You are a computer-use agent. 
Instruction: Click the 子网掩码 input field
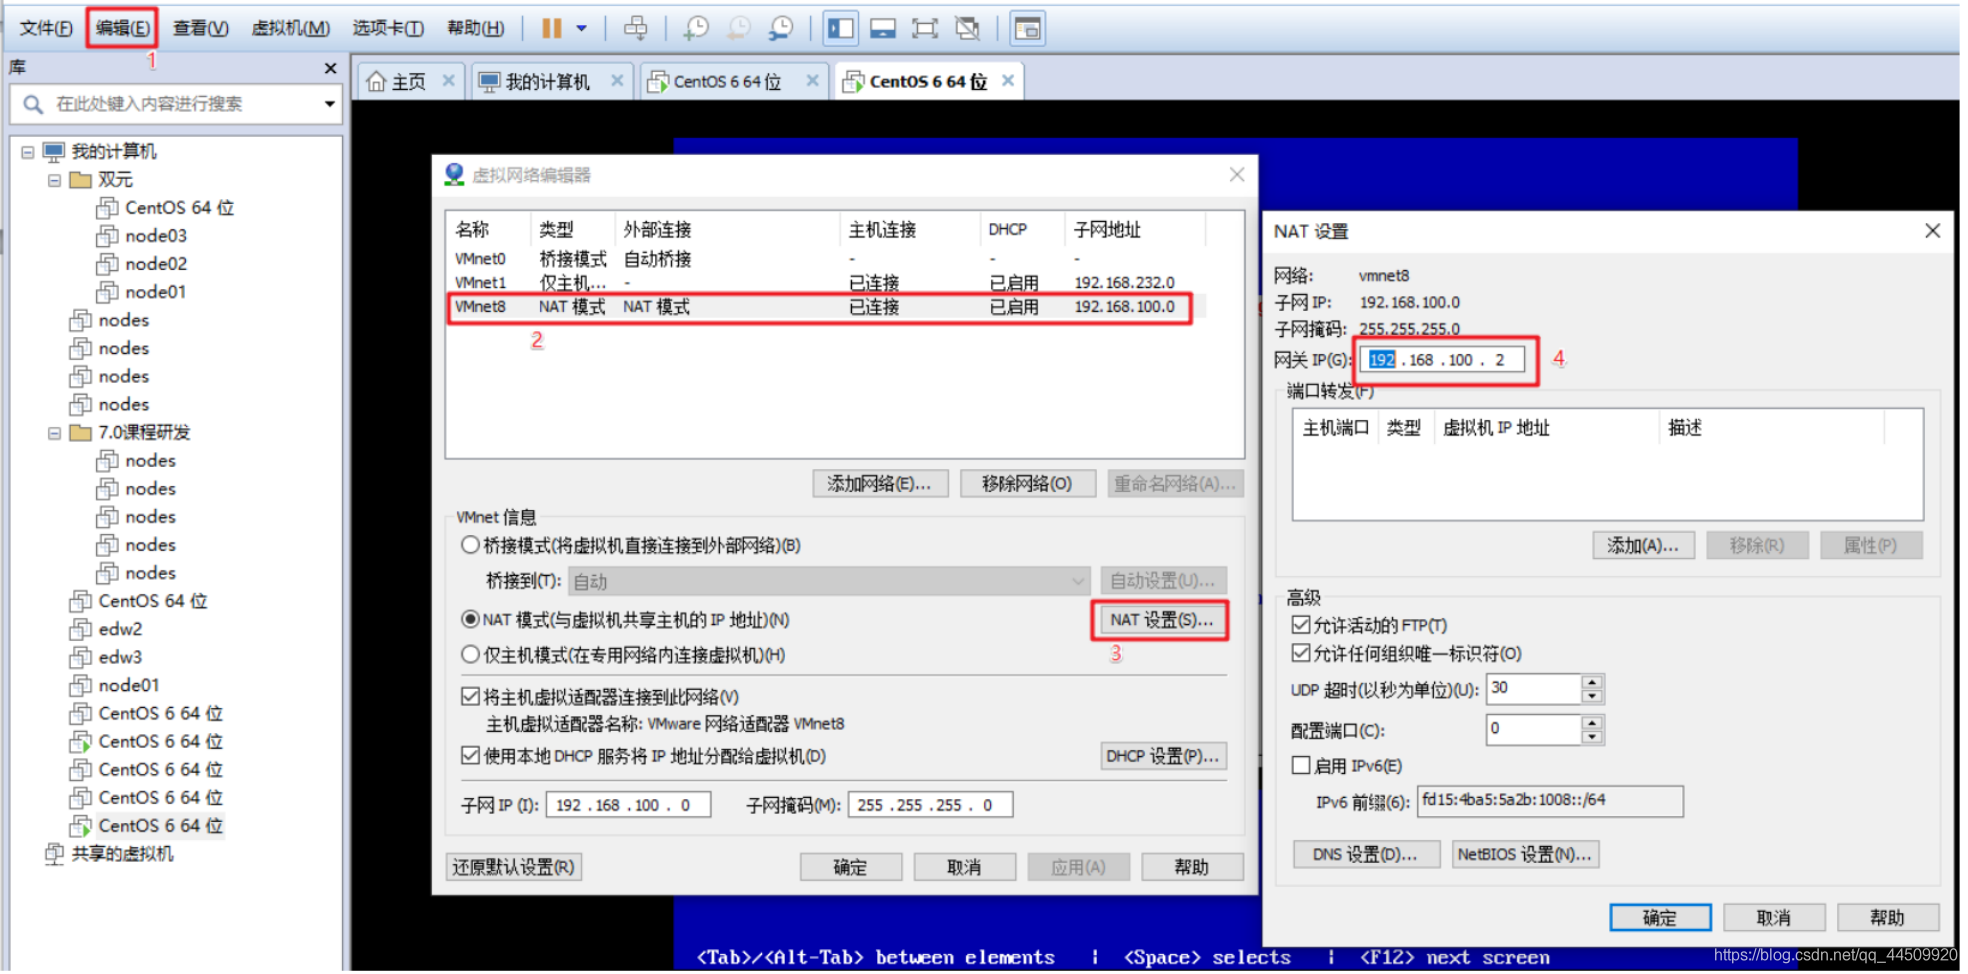pos(930,805)
